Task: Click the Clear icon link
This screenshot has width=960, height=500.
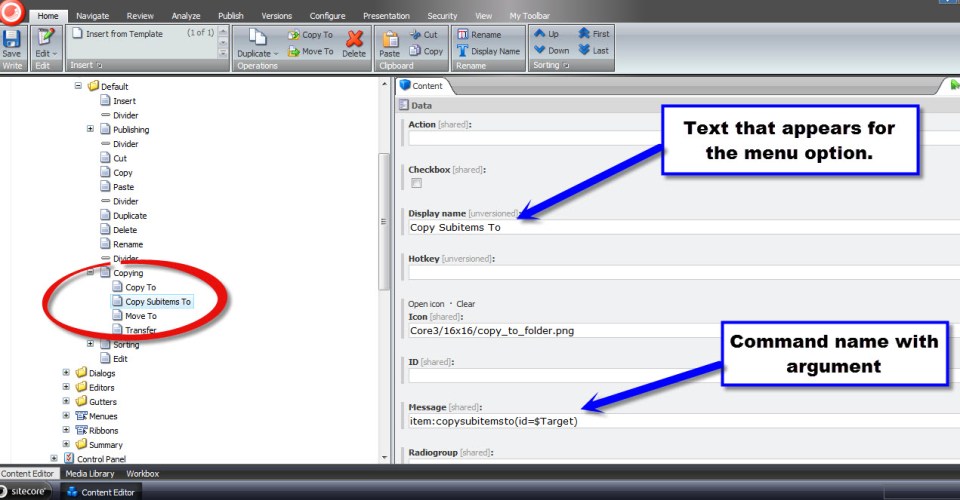Action: [x=465, y=304]
